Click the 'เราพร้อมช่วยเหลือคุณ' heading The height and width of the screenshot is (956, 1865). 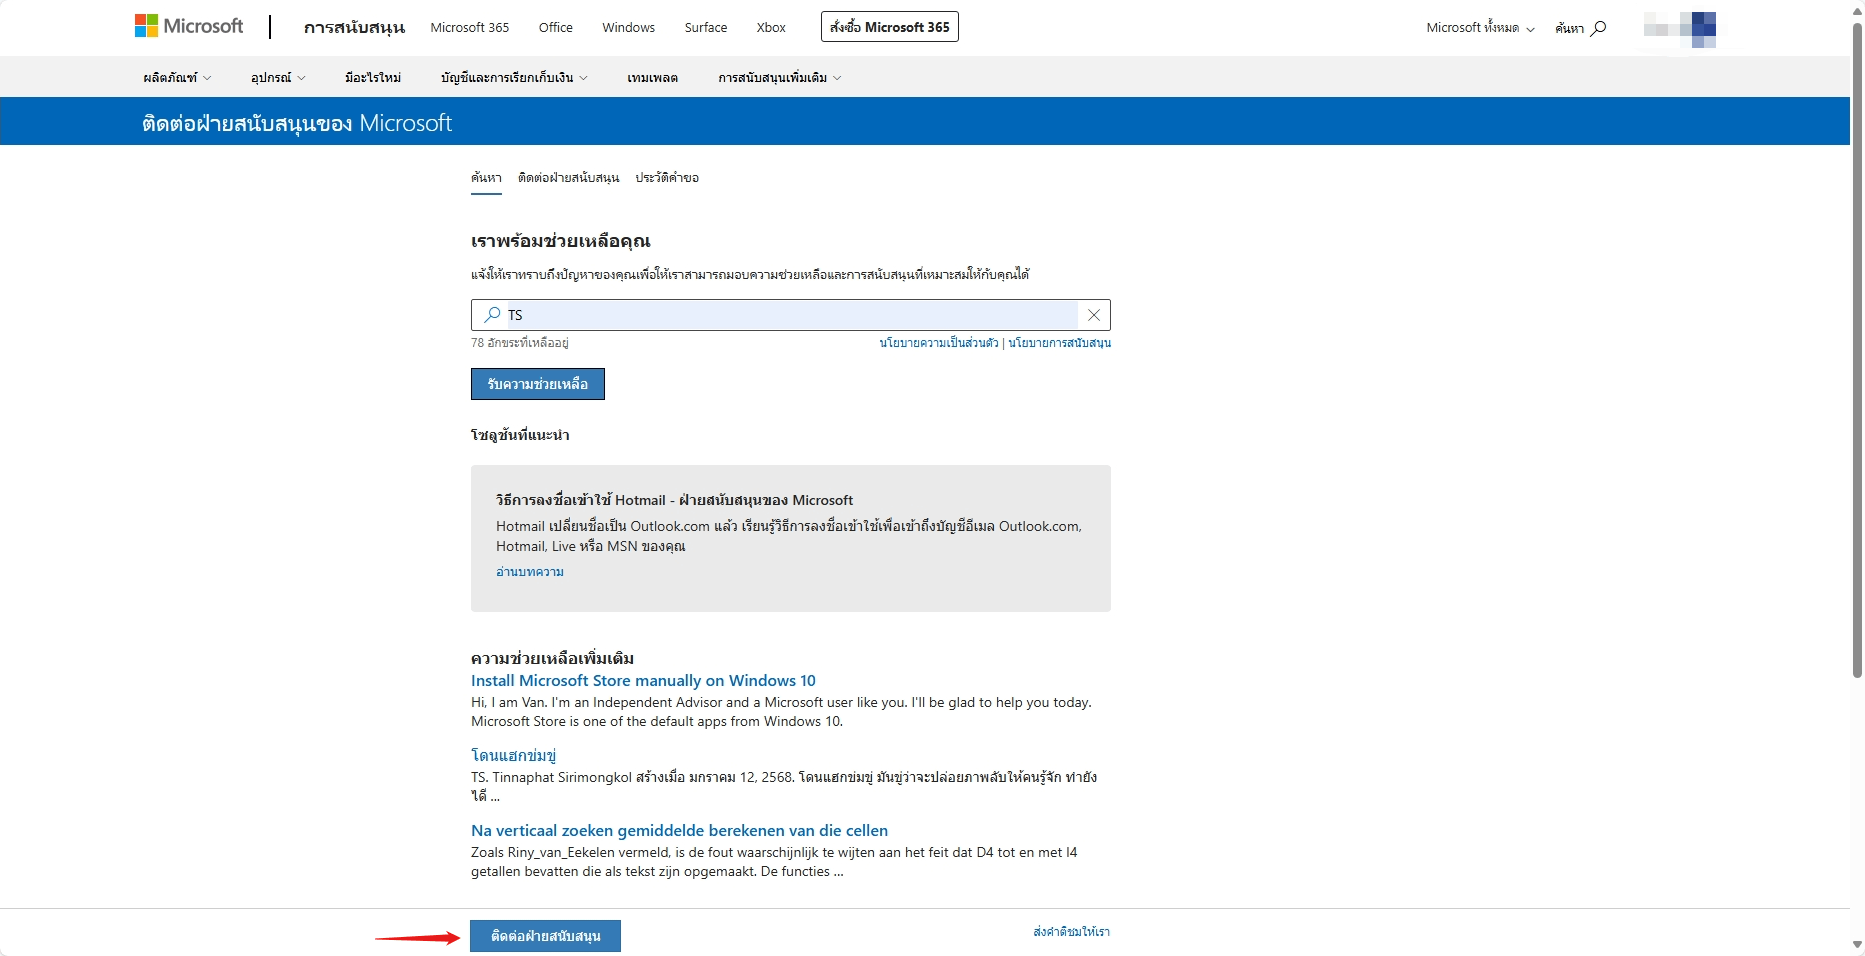point(561,241)
